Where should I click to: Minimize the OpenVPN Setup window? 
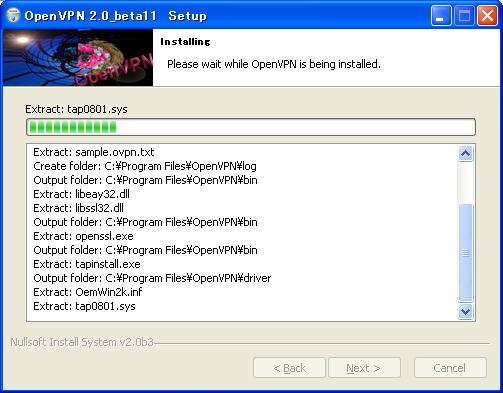point(441,16)
